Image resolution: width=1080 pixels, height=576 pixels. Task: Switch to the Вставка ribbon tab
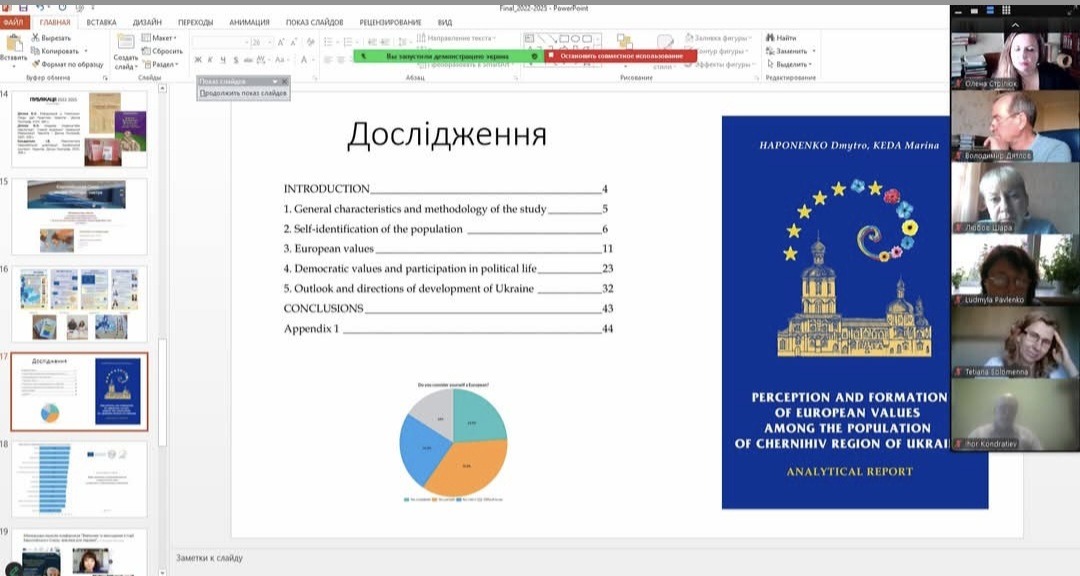(x=101, y=22)
